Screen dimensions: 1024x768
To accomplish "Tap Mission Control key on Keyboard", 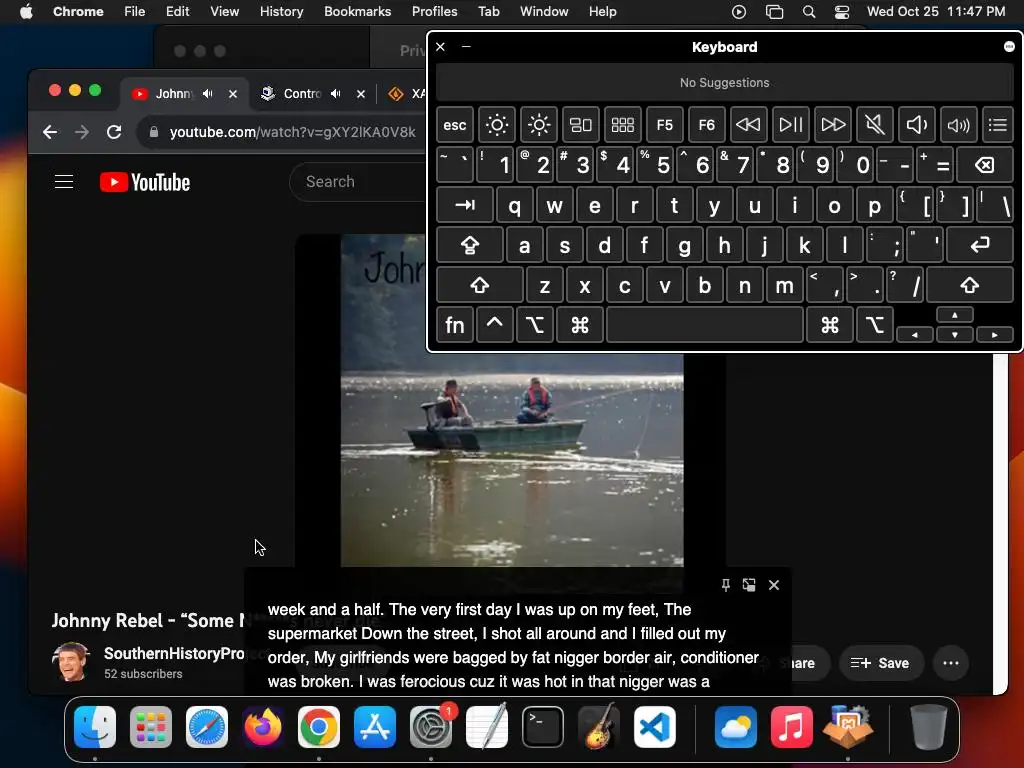I will point(581,125).
